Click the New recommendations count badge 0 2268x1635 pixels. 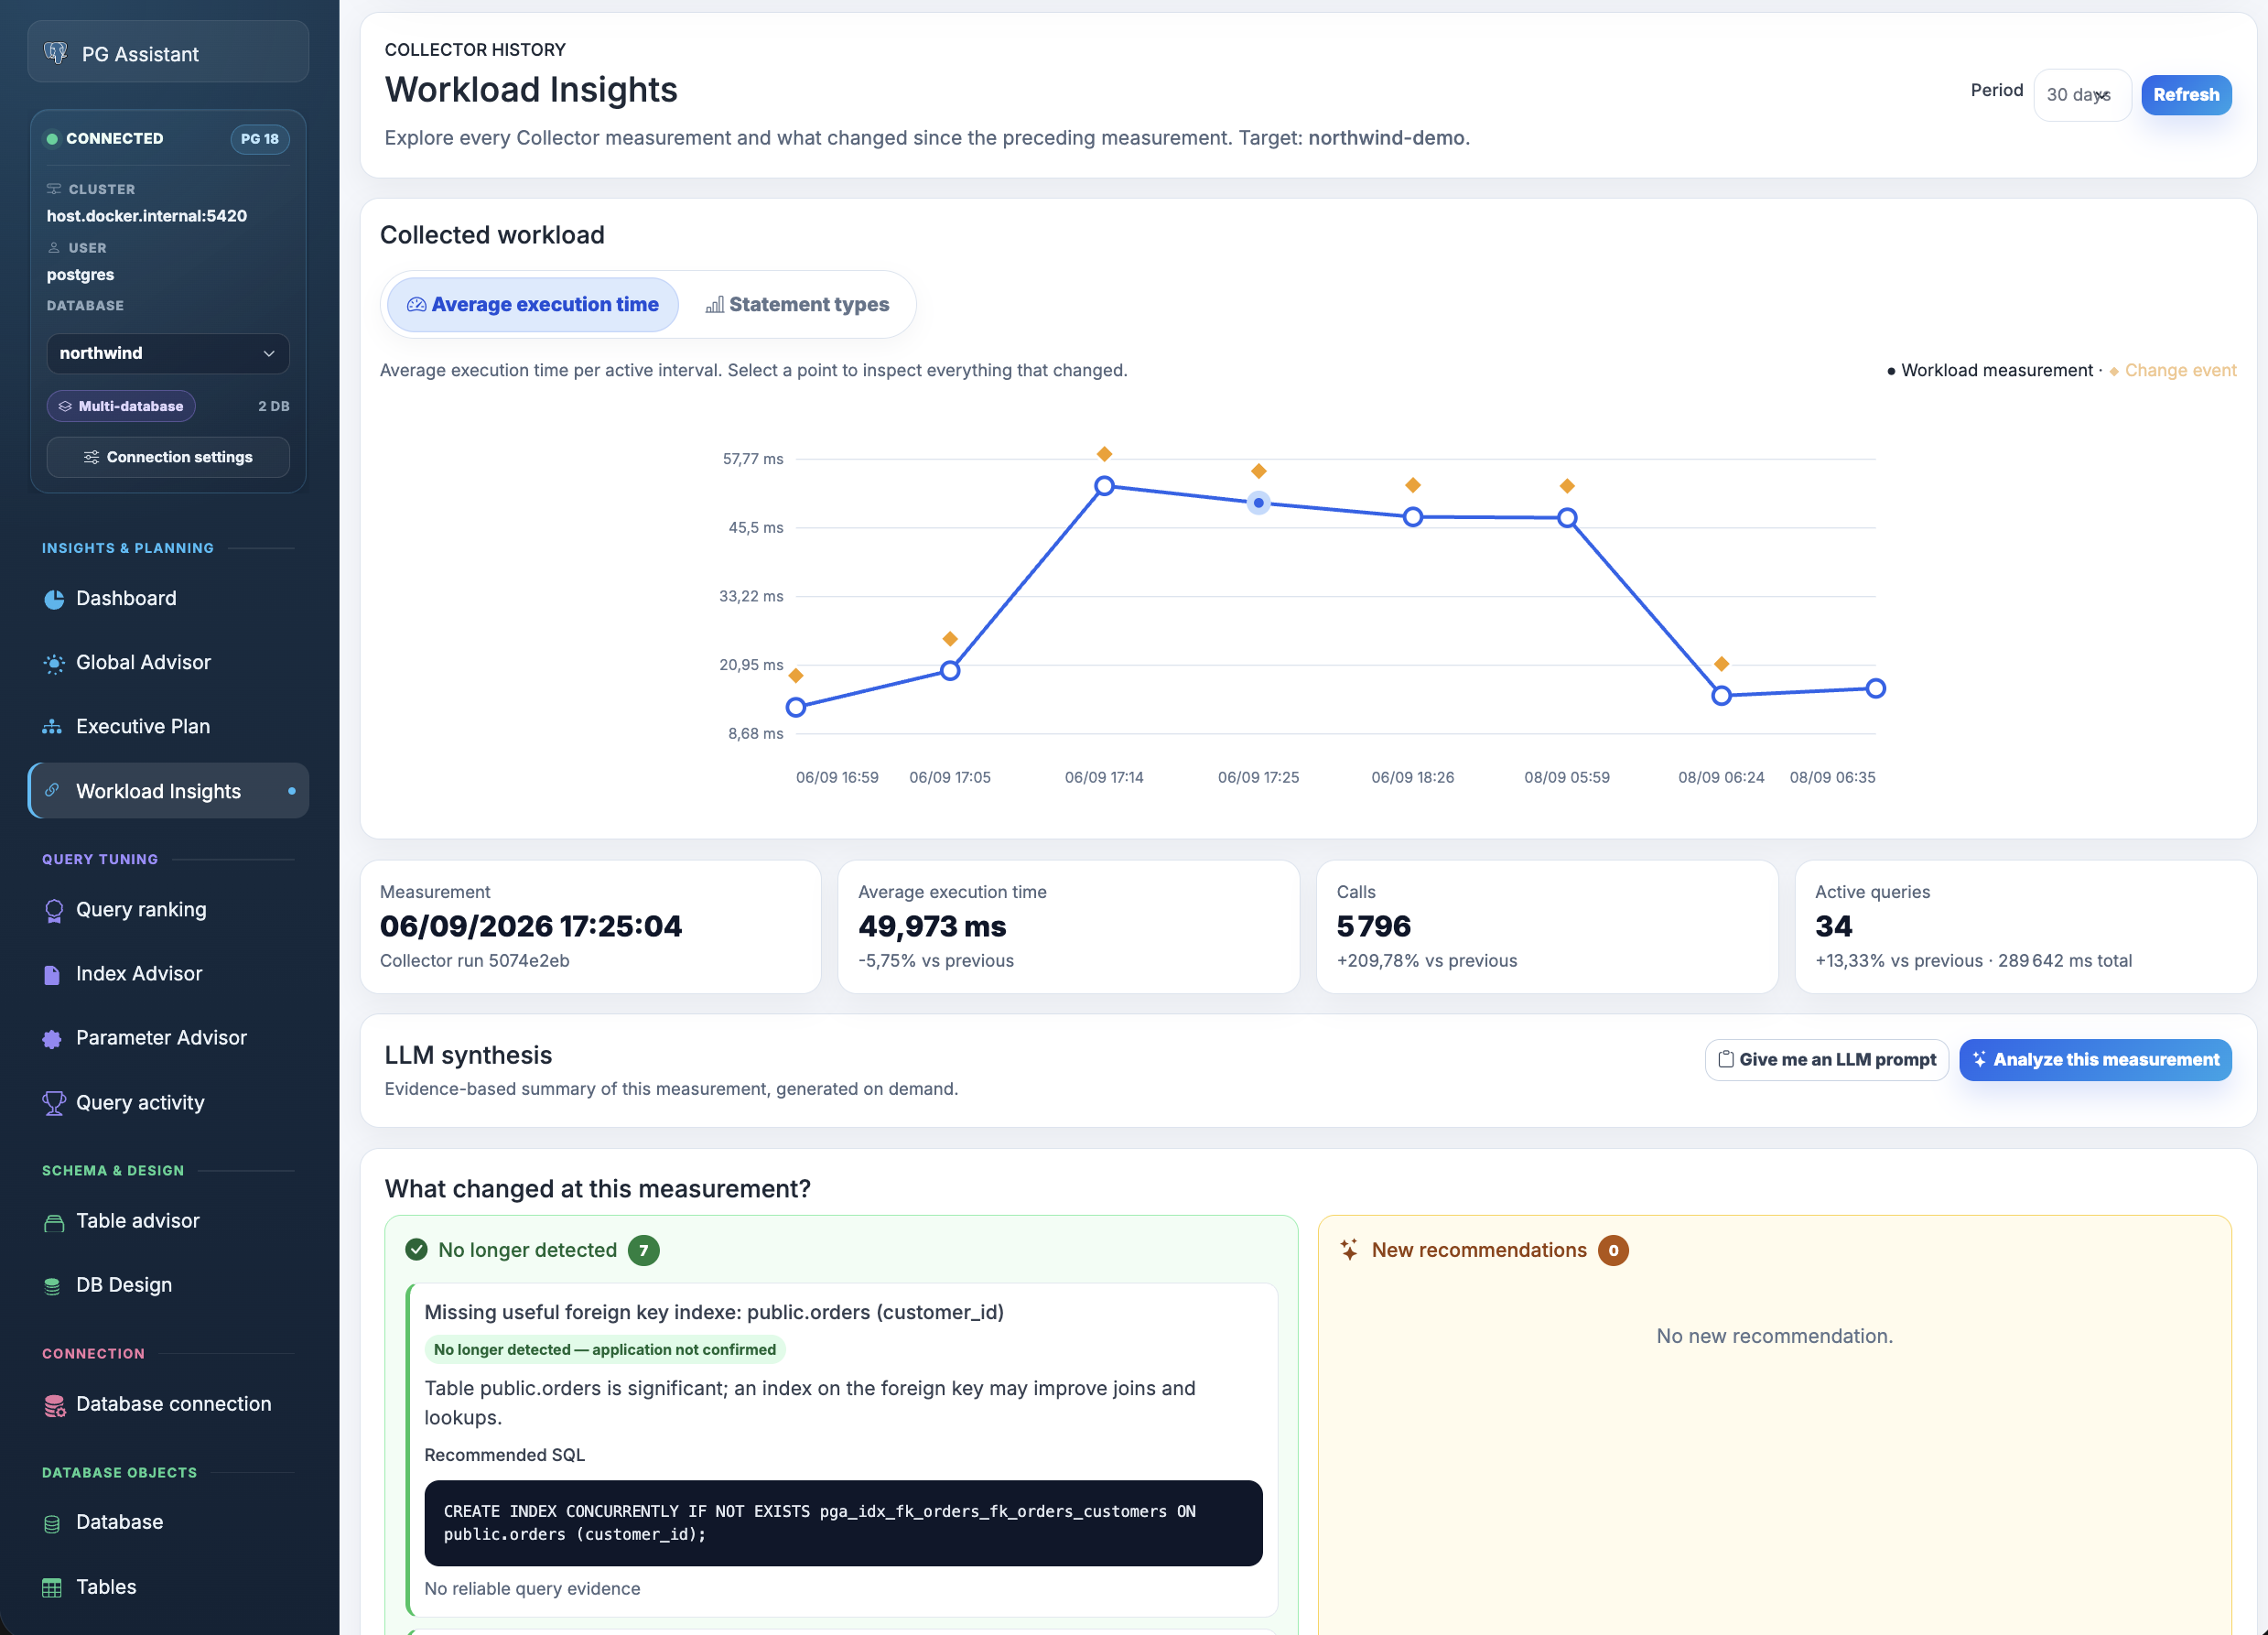(1613, 1250)
